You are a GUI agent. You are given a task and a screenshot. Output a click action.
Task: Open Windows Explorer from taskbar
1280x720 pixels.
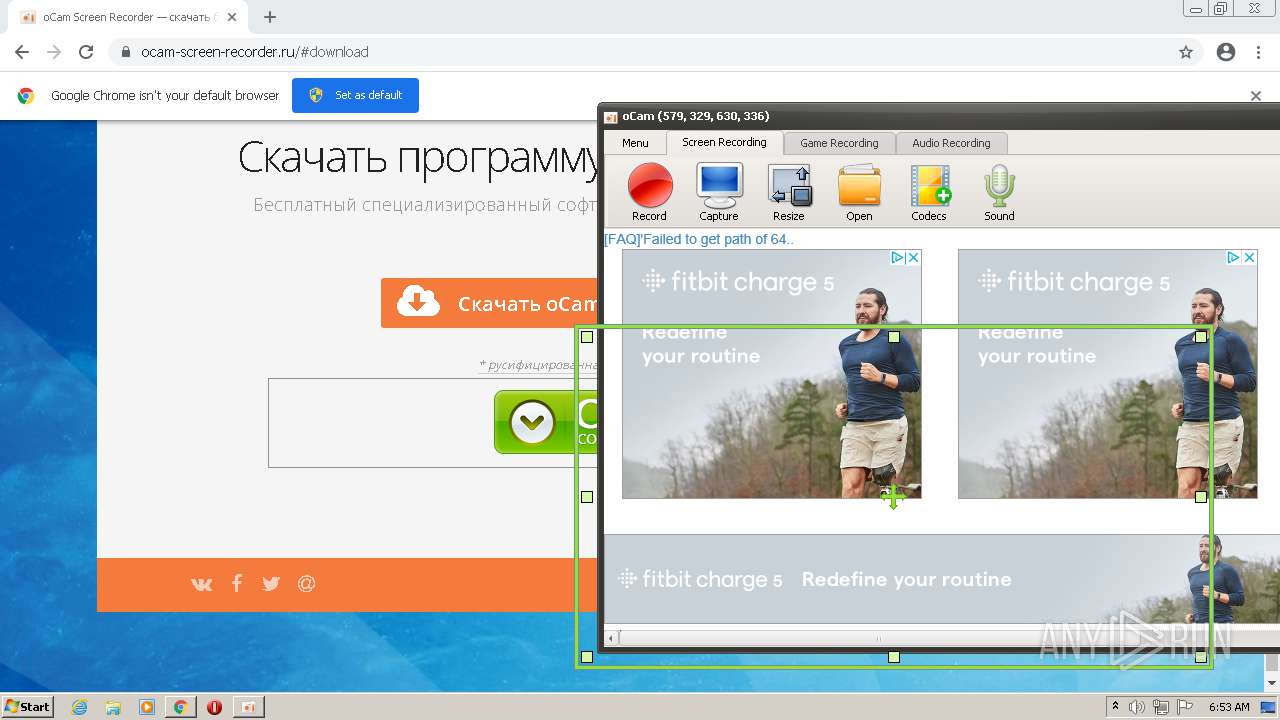113,707
